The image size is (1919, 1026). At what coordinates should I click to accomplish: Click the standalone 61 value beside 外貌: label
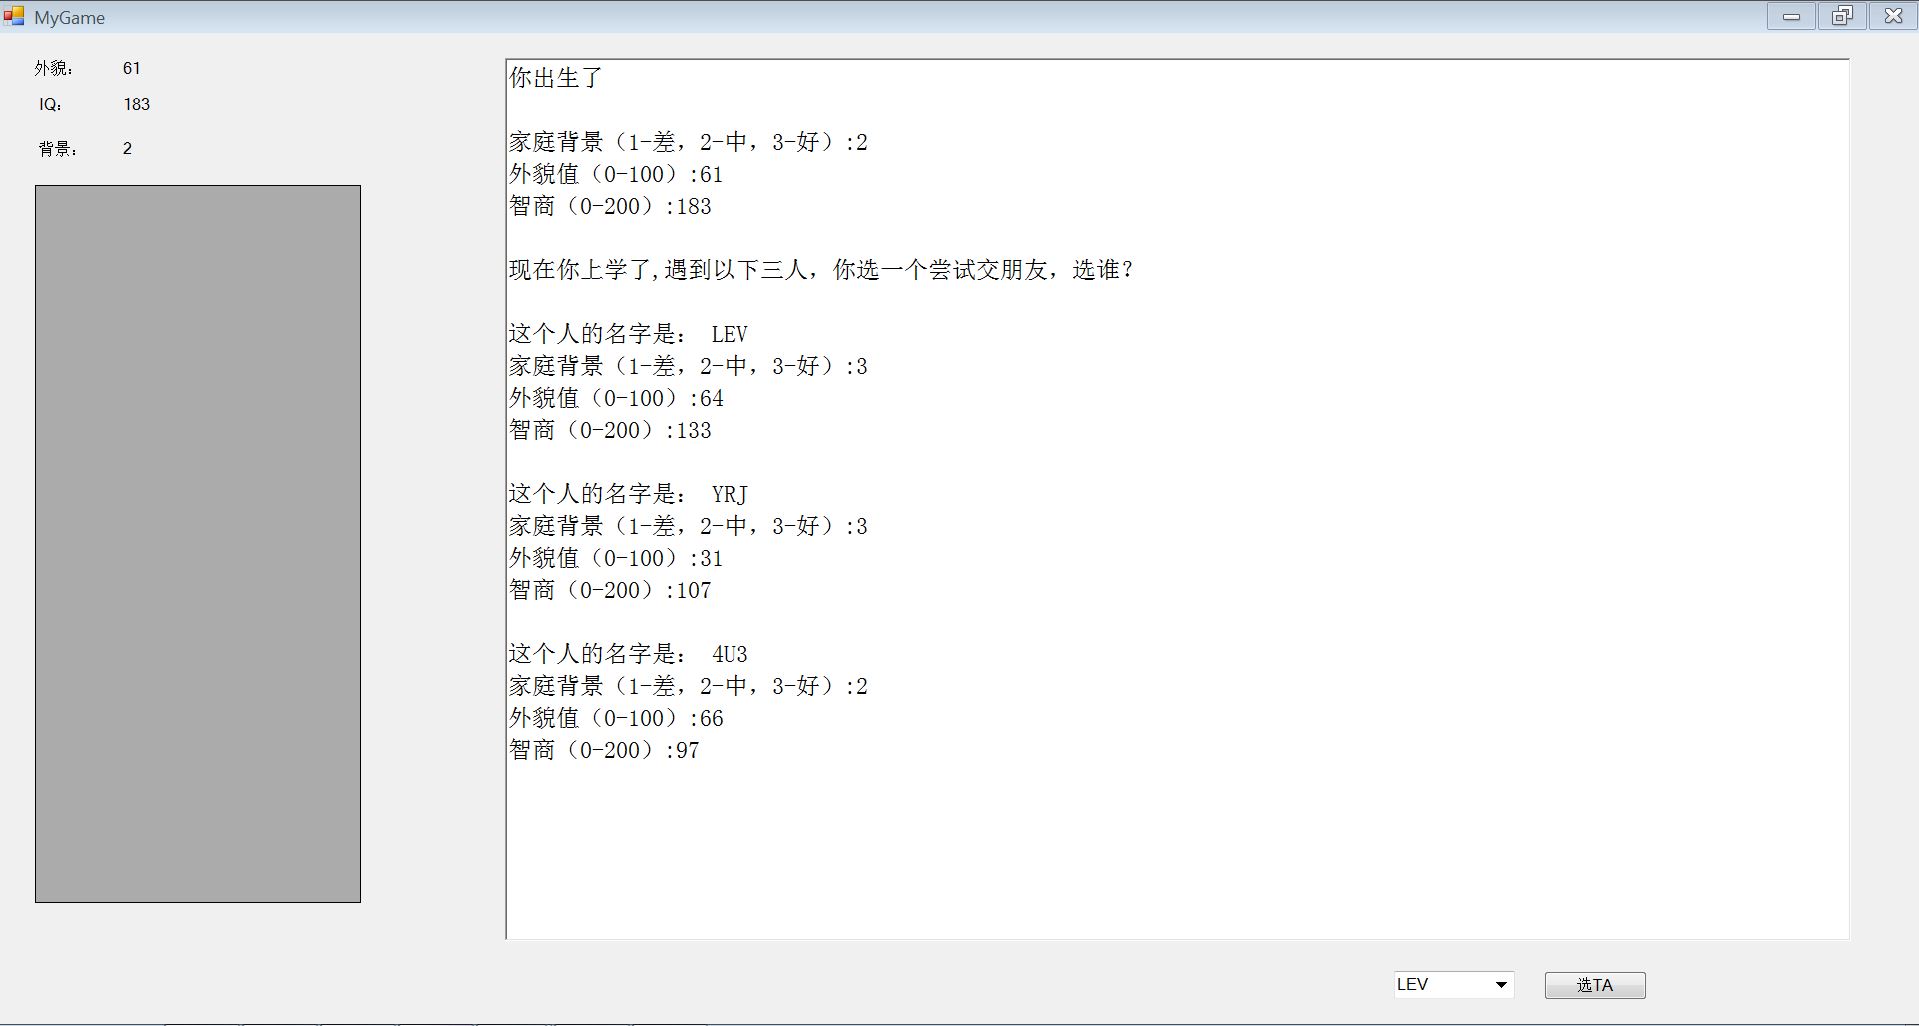tap(132, 68)
